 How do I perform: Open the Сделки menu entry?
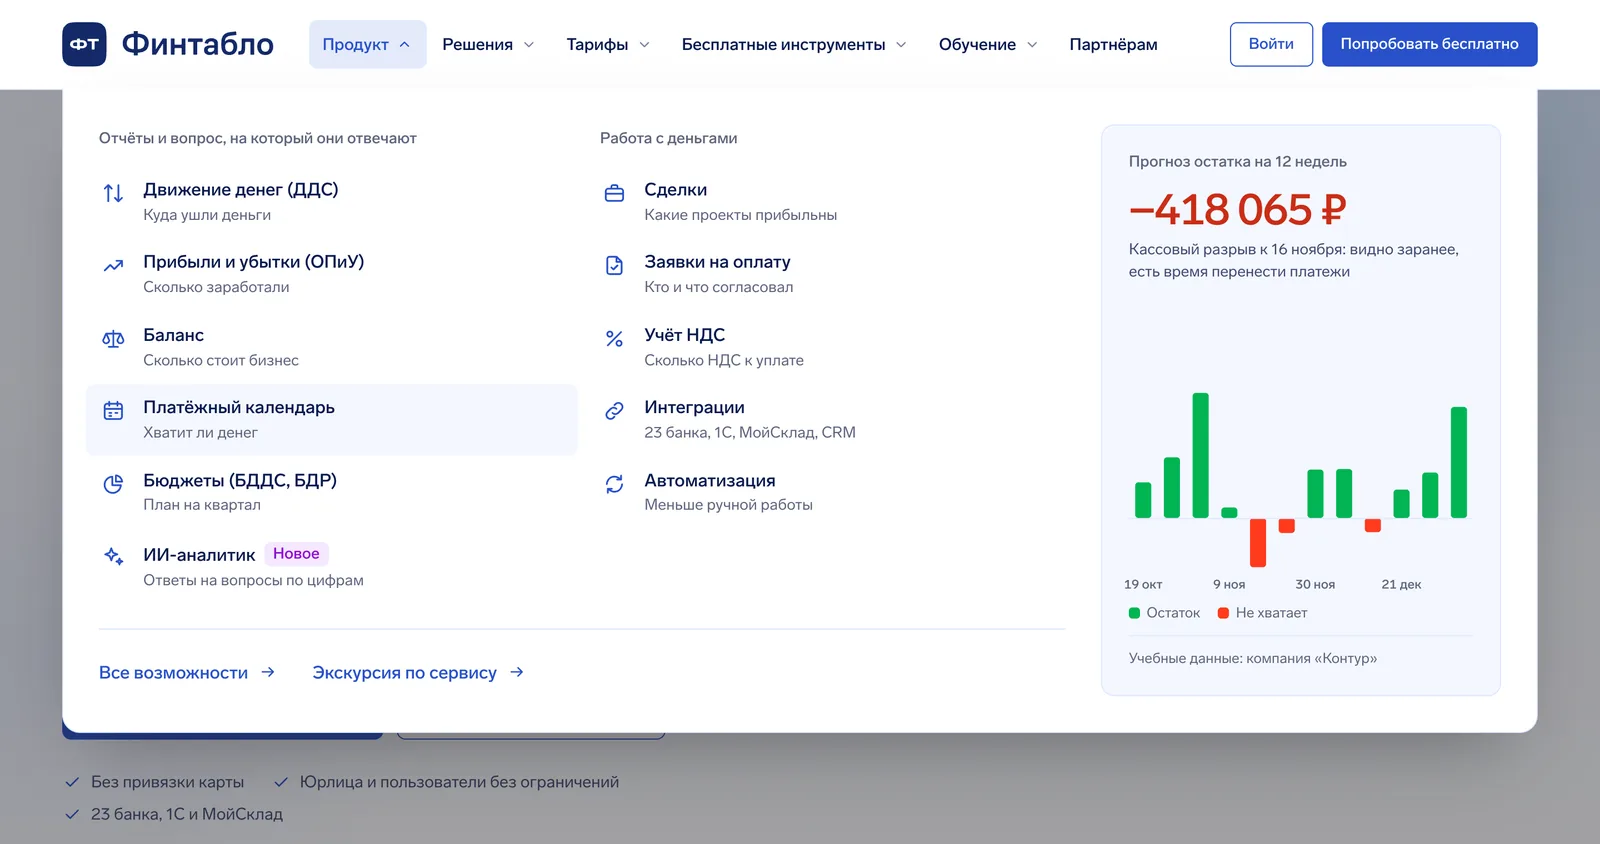click(x=833, y=202)
